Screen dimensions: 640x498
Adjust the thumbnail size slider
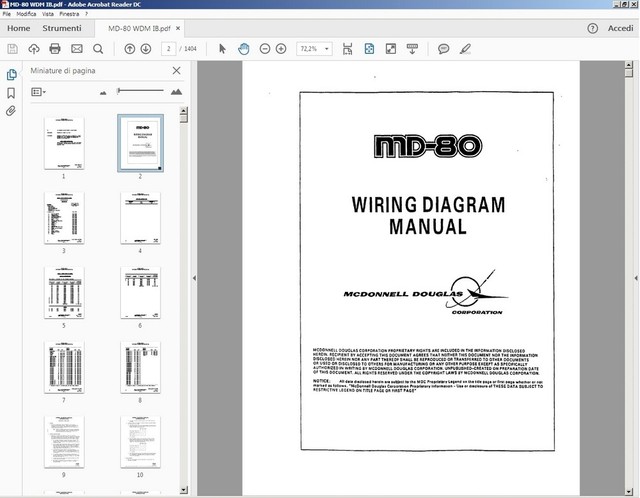coord(140,91)
